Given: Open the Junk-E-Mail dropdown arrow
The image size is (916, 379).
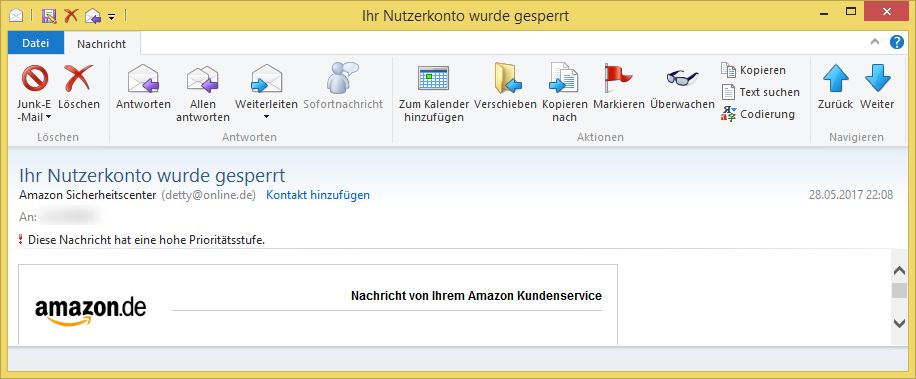Looking at the screenshot, I should point(48,117).
